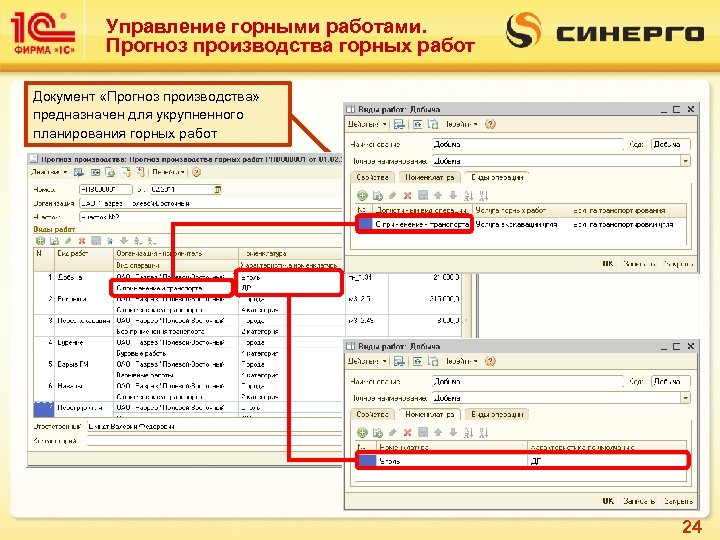
Task: Click pencil edit icon in Виды работ table toolbar
Action: (68, 241)
